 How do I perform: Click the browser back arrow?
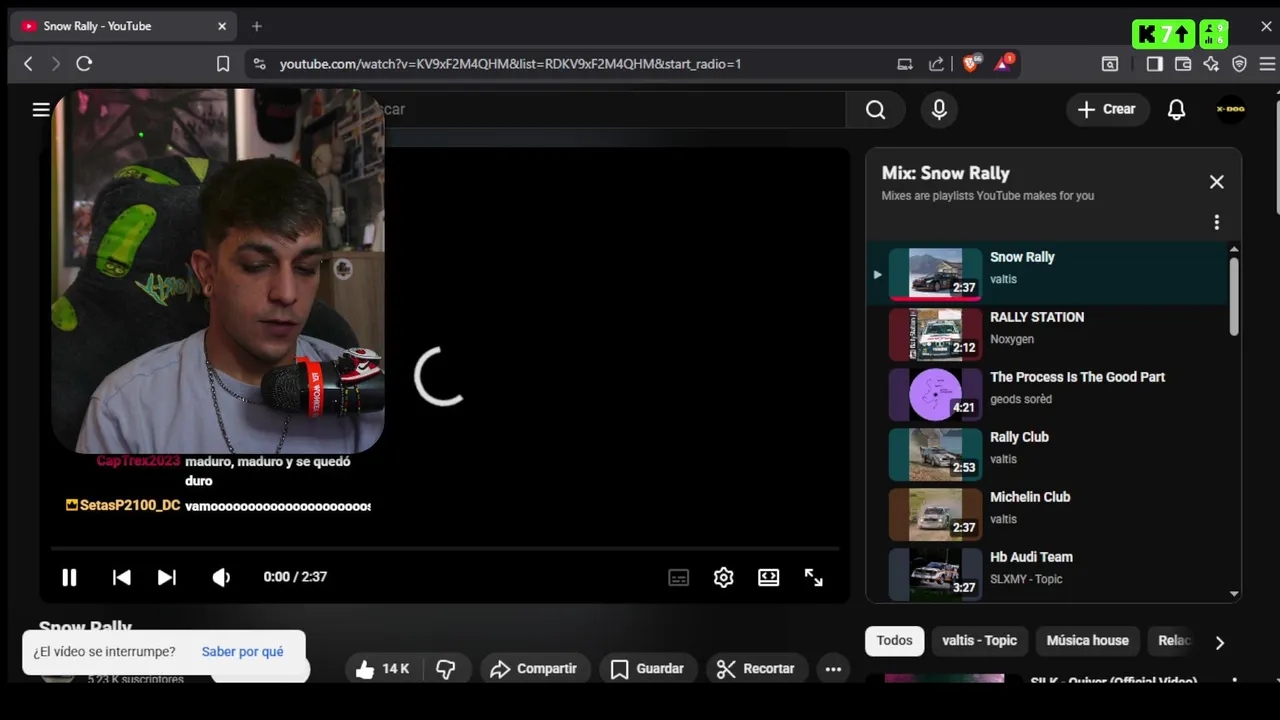(x=28, y=64)
